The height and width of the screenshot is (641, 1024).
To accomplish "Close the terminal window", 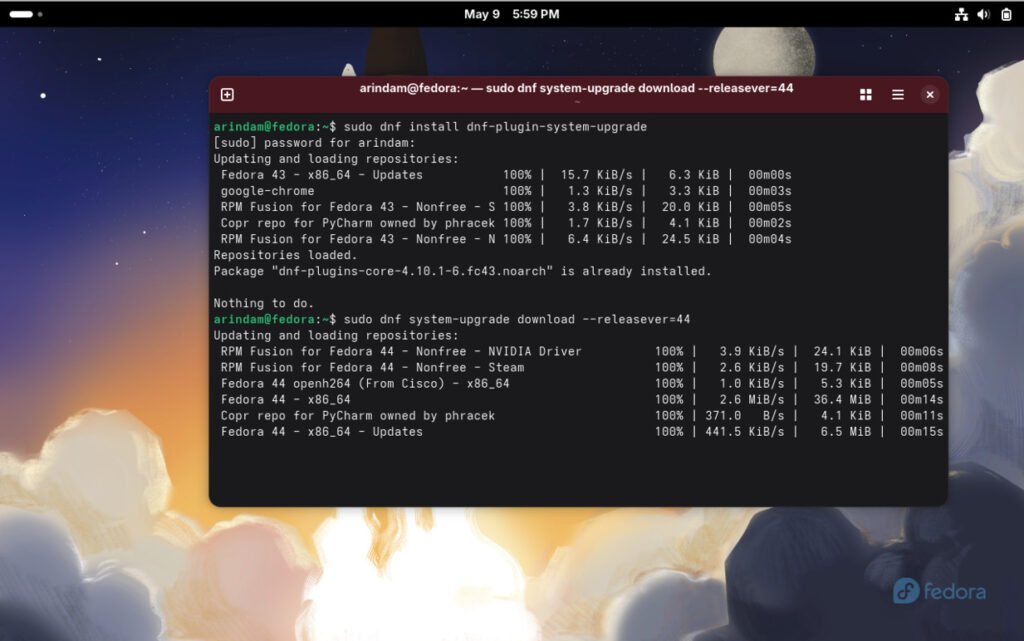I will pyautogui.click(x=930, y=95).
